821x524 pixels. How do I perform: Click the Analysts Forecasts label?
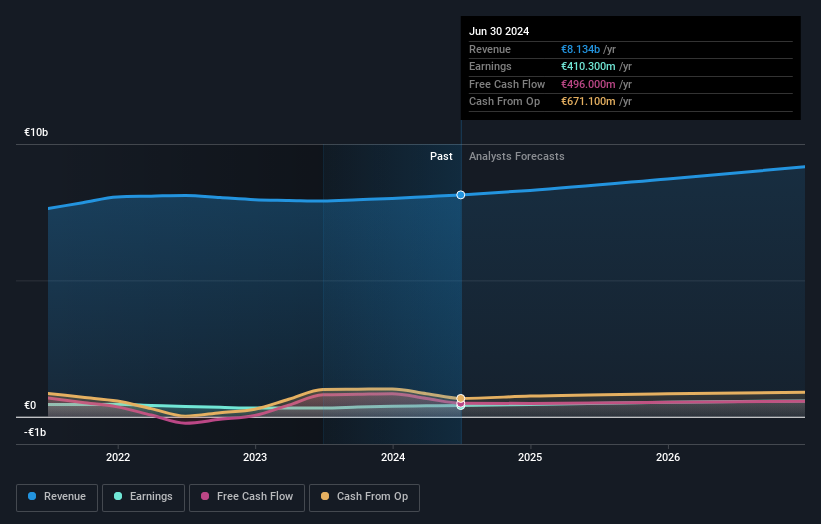click(516, 156)
